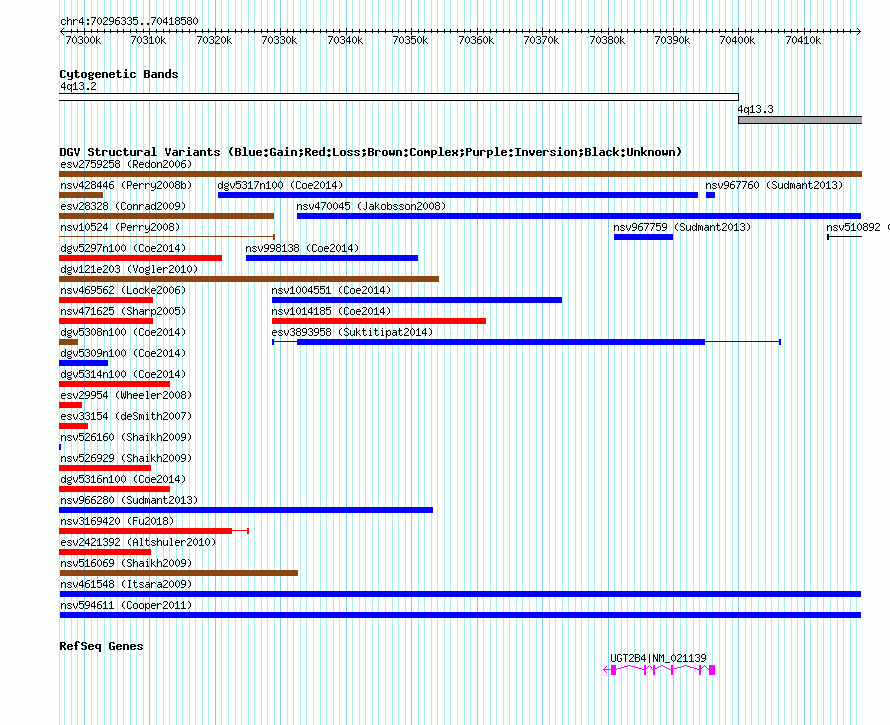Click nsv526160 (Shaikh2009) label

(126, 437)
